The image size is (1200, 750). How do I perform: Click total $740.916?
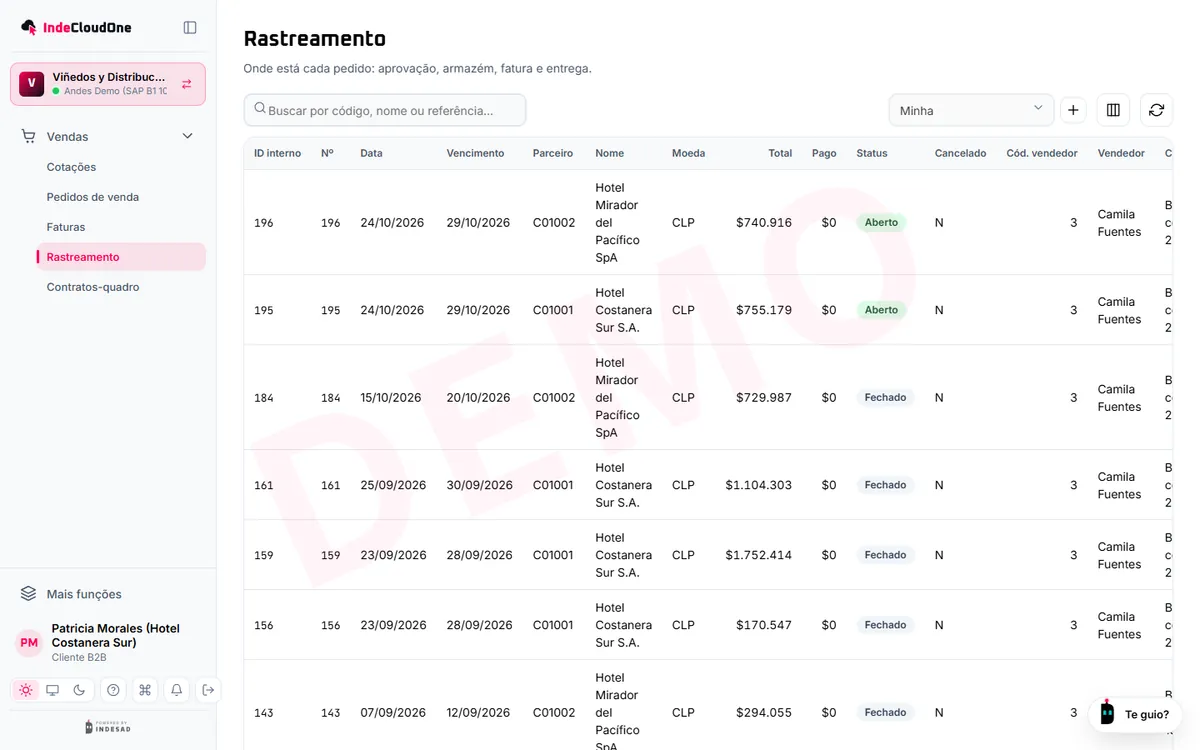point(764,222)
